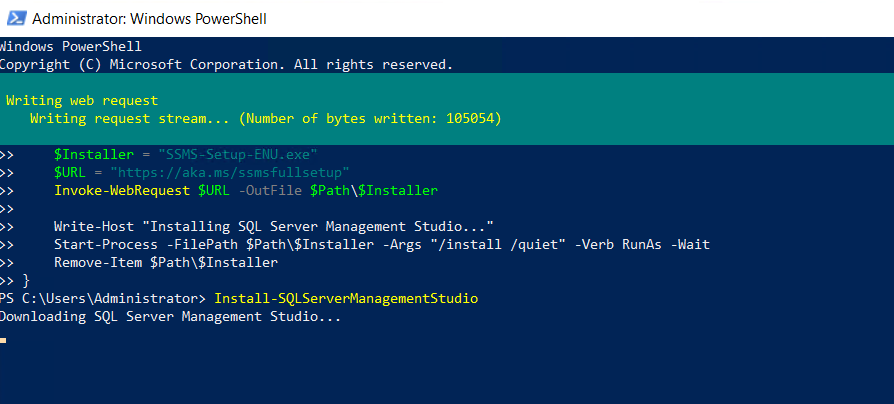
Task: Click the 'Windows PowerShell' banner line
Action: 71,47
